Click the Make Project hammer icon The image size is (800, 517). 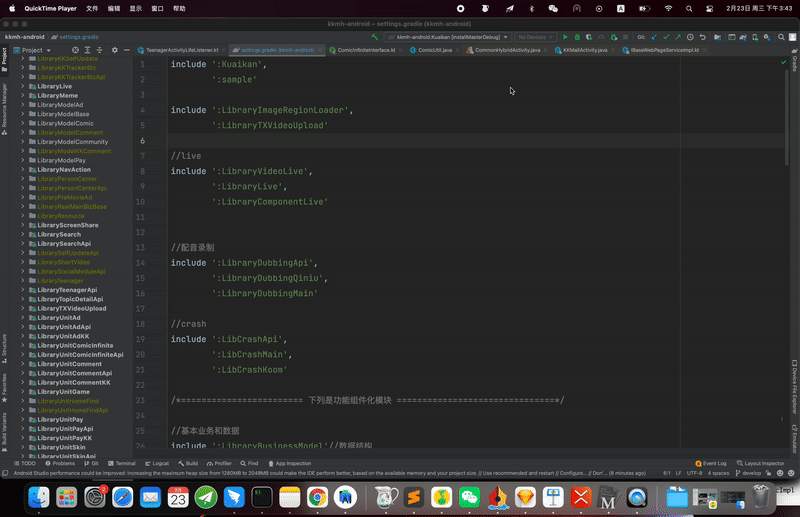[x=374, y=37]
